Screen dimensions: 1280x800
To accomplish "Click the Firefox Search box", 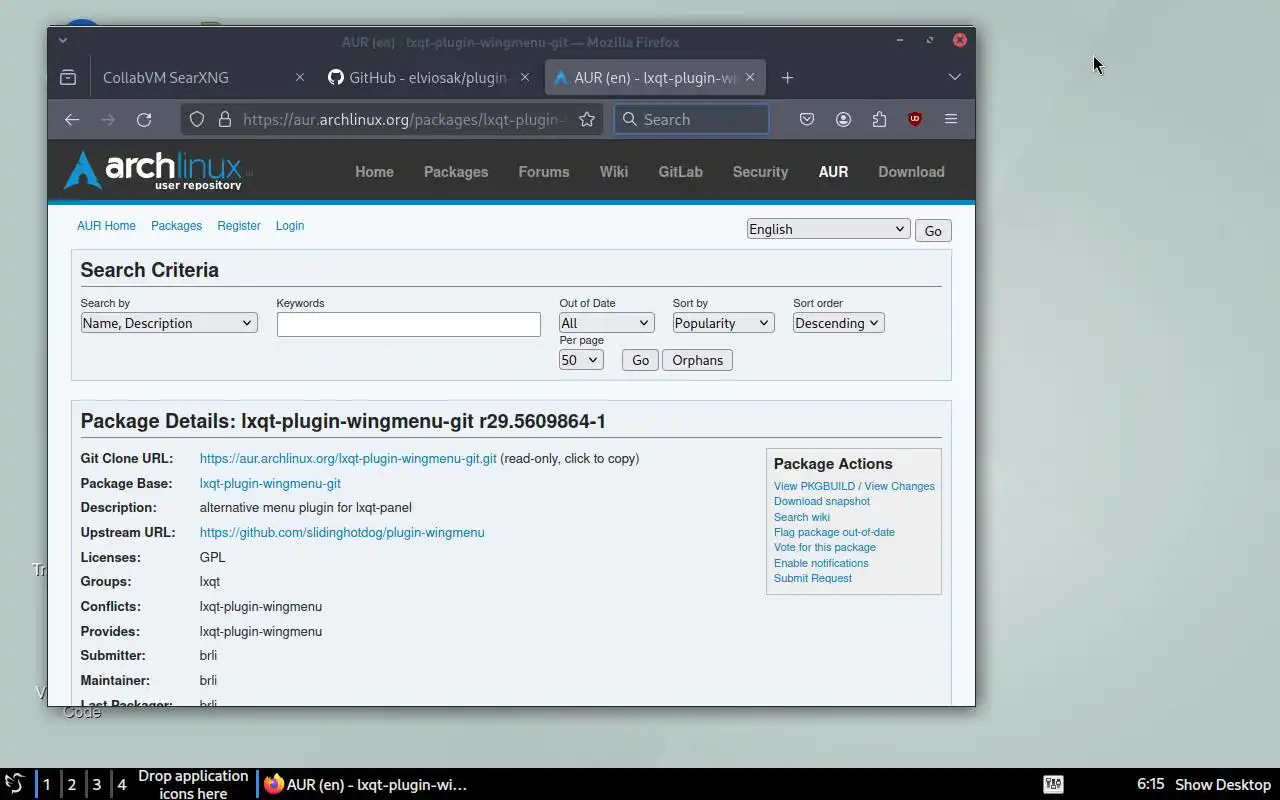I will tap(692, 119).
